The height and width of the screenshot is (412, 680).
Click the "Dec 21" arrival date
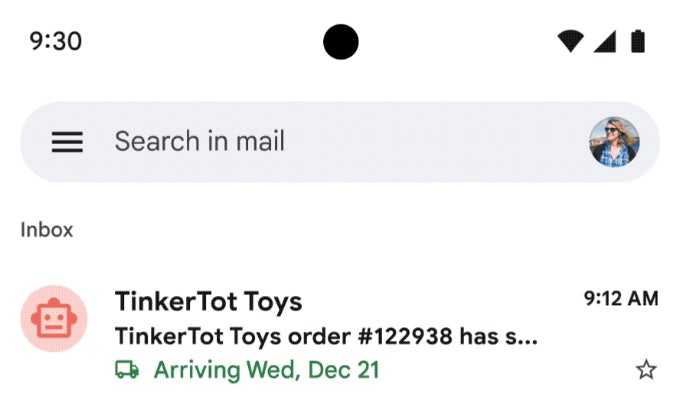coord(344,371)
